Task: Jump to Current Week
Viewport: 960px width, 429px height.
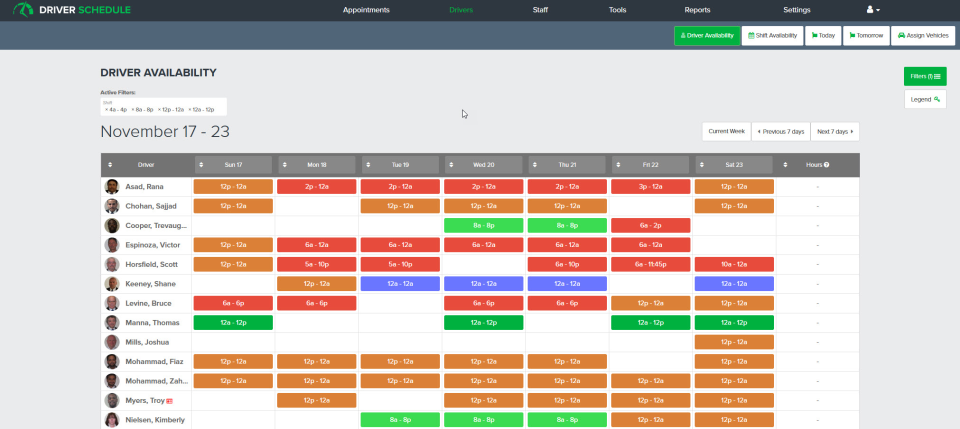Action: pos(726,132)
